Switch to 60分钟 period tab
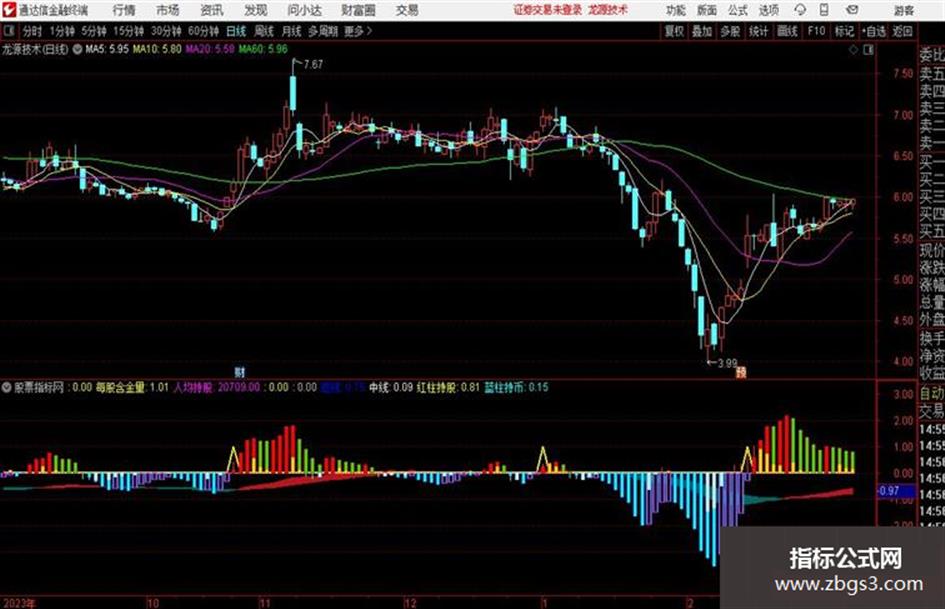This screenshot has height=609, width=945. (x=204, y=31)
